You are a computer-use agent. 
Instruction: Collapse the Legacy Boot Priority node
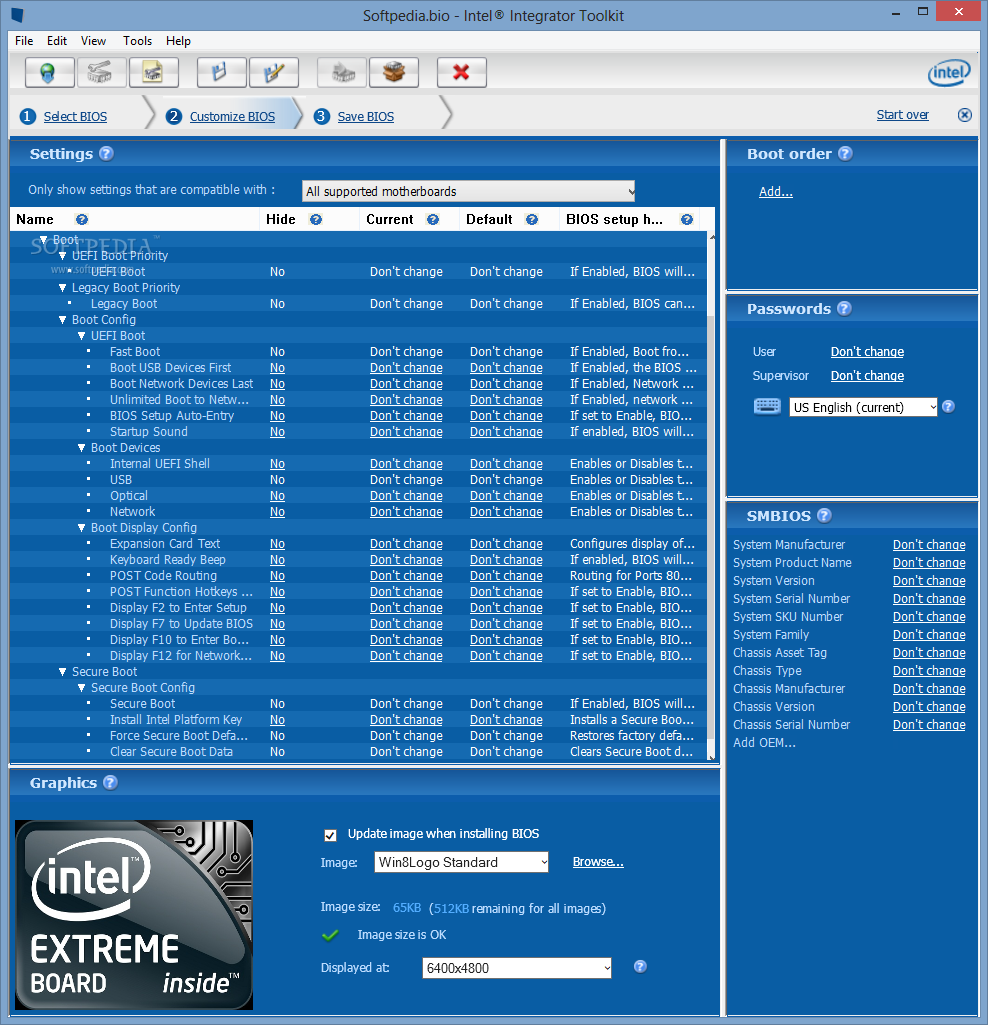(63, 288)
